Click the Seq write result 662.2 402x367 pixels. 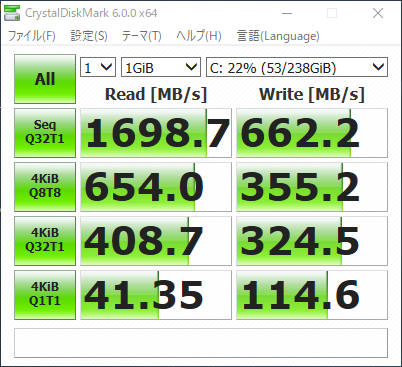(x=312, y=133)
